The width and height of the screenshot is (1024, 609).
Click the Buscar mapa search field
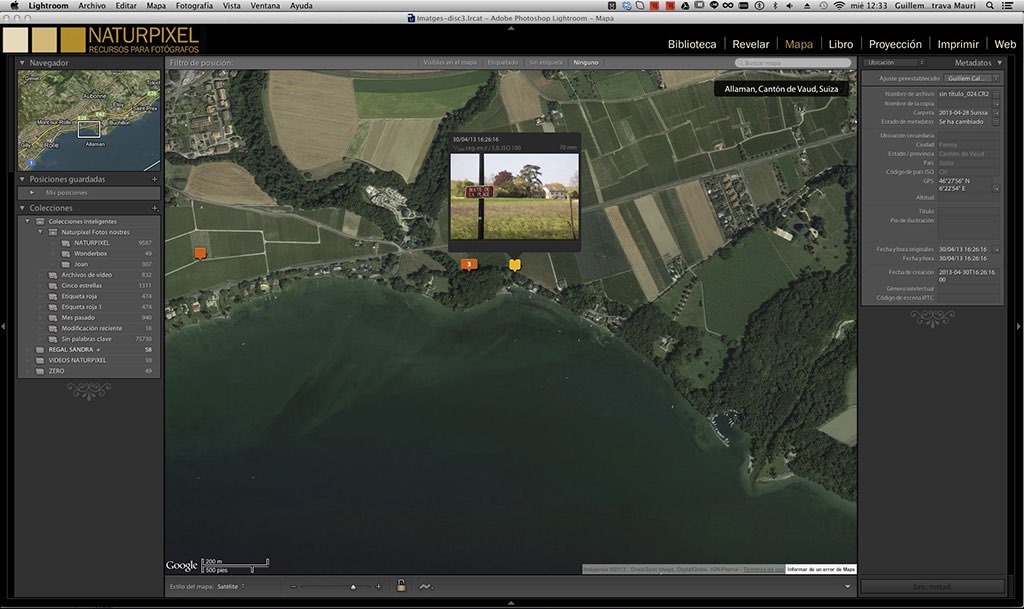click(x=793, y=63)
